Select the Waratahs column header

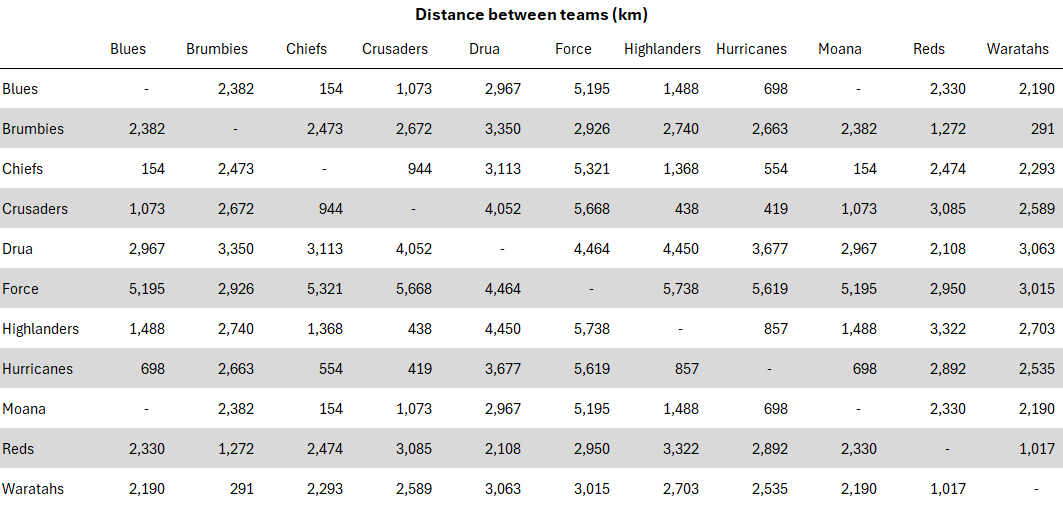[x=1018, y=49]
